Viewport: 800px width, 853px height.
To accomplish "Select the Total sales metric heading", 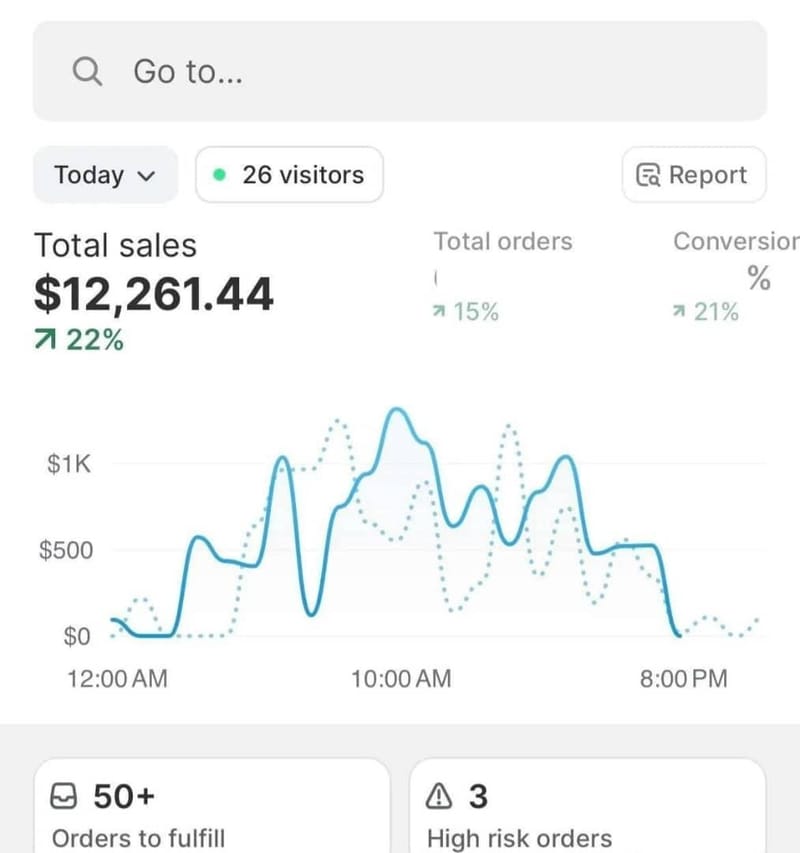I will point(115,245).
